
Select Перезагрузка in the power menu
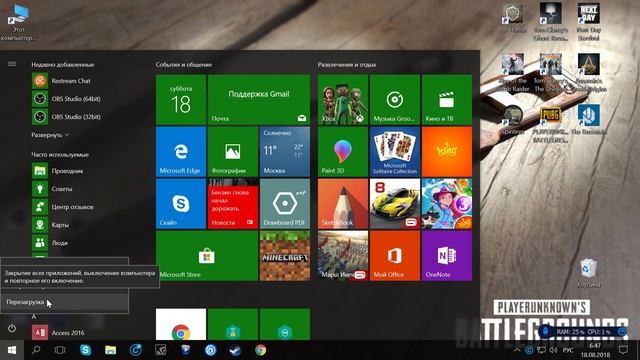click(64, 302)
